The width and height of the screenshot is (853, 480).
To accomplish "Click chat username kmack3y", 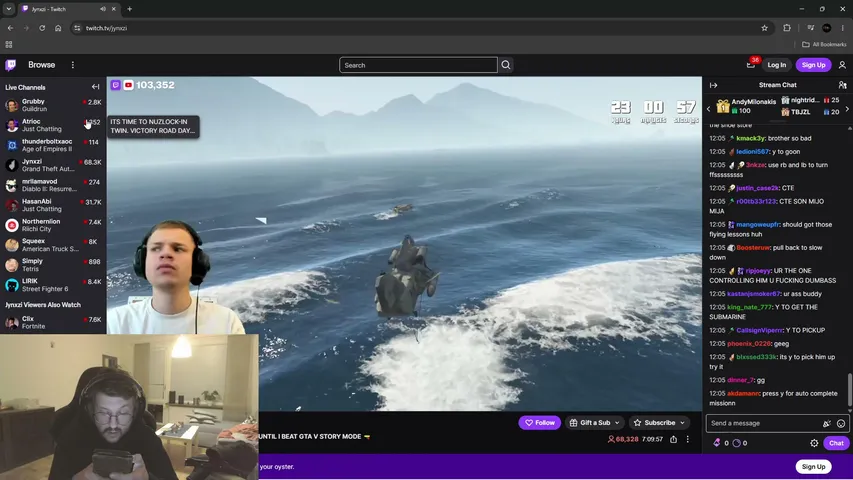I will click(x=750, y=138).
